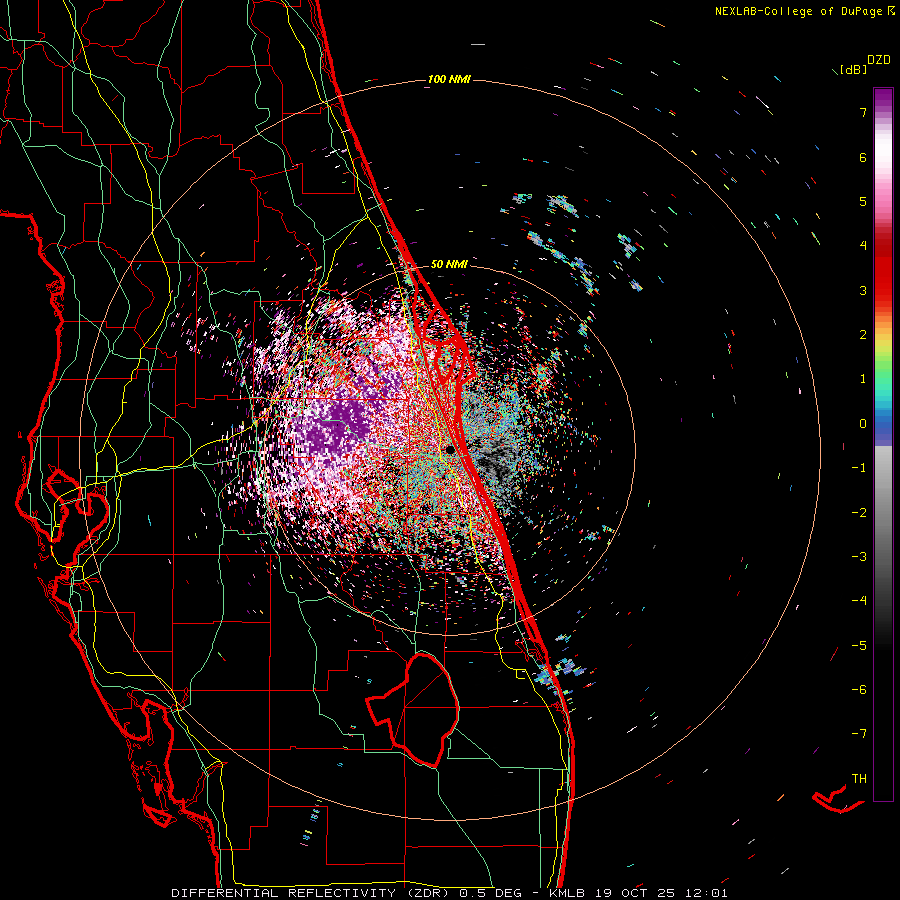The image size is (900, 900).
Task: Click the -5 tick label on the color scale
Action: click(x=859, y=646)
